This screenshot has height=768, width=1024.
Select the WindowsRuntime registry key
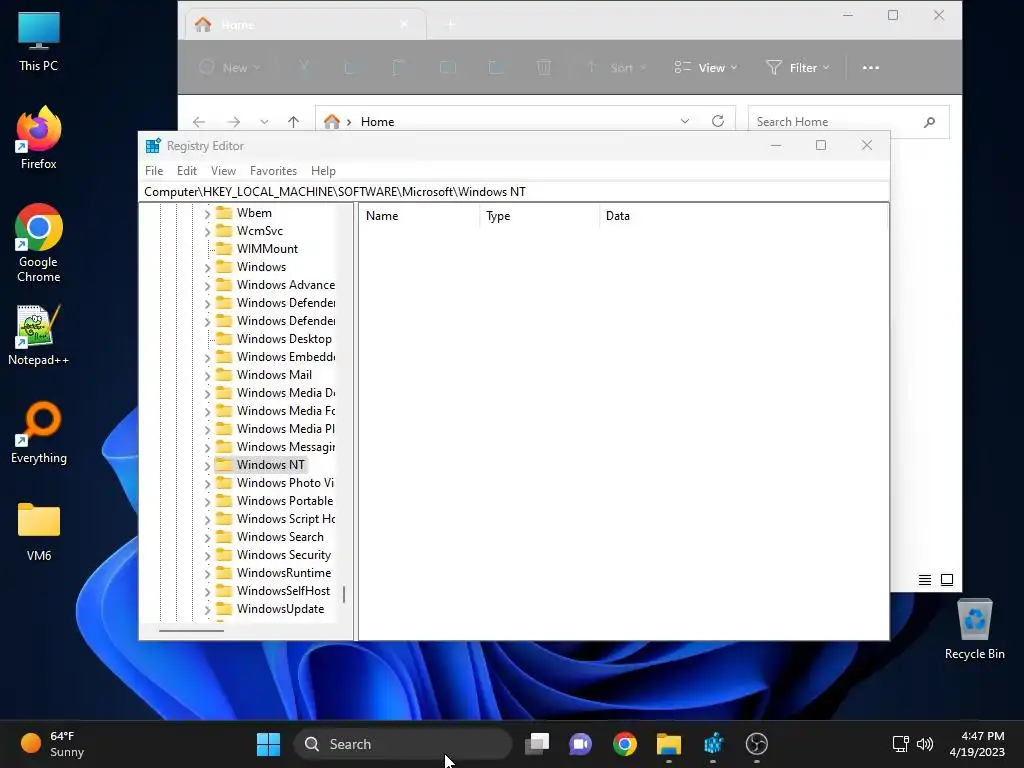[x=283, y=573]
